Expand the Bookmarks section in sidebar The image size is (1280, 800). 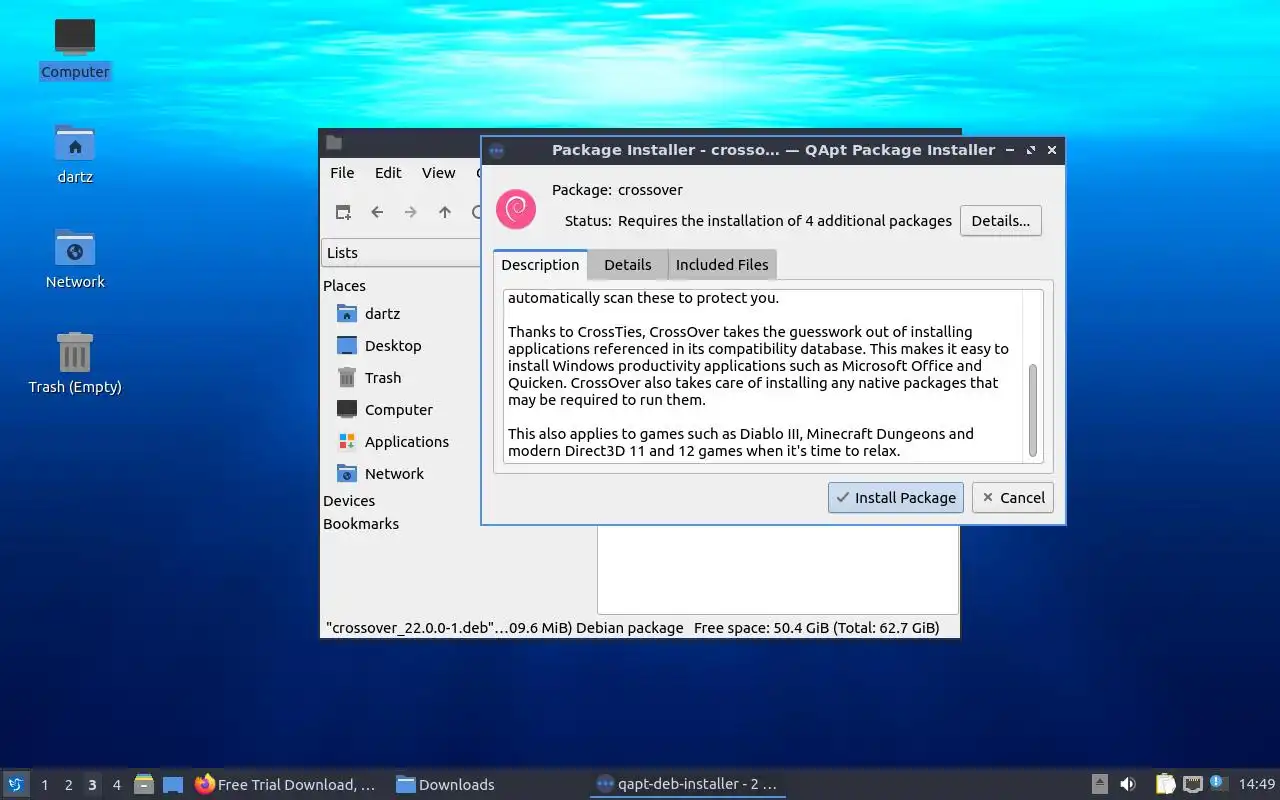point(361,524)
